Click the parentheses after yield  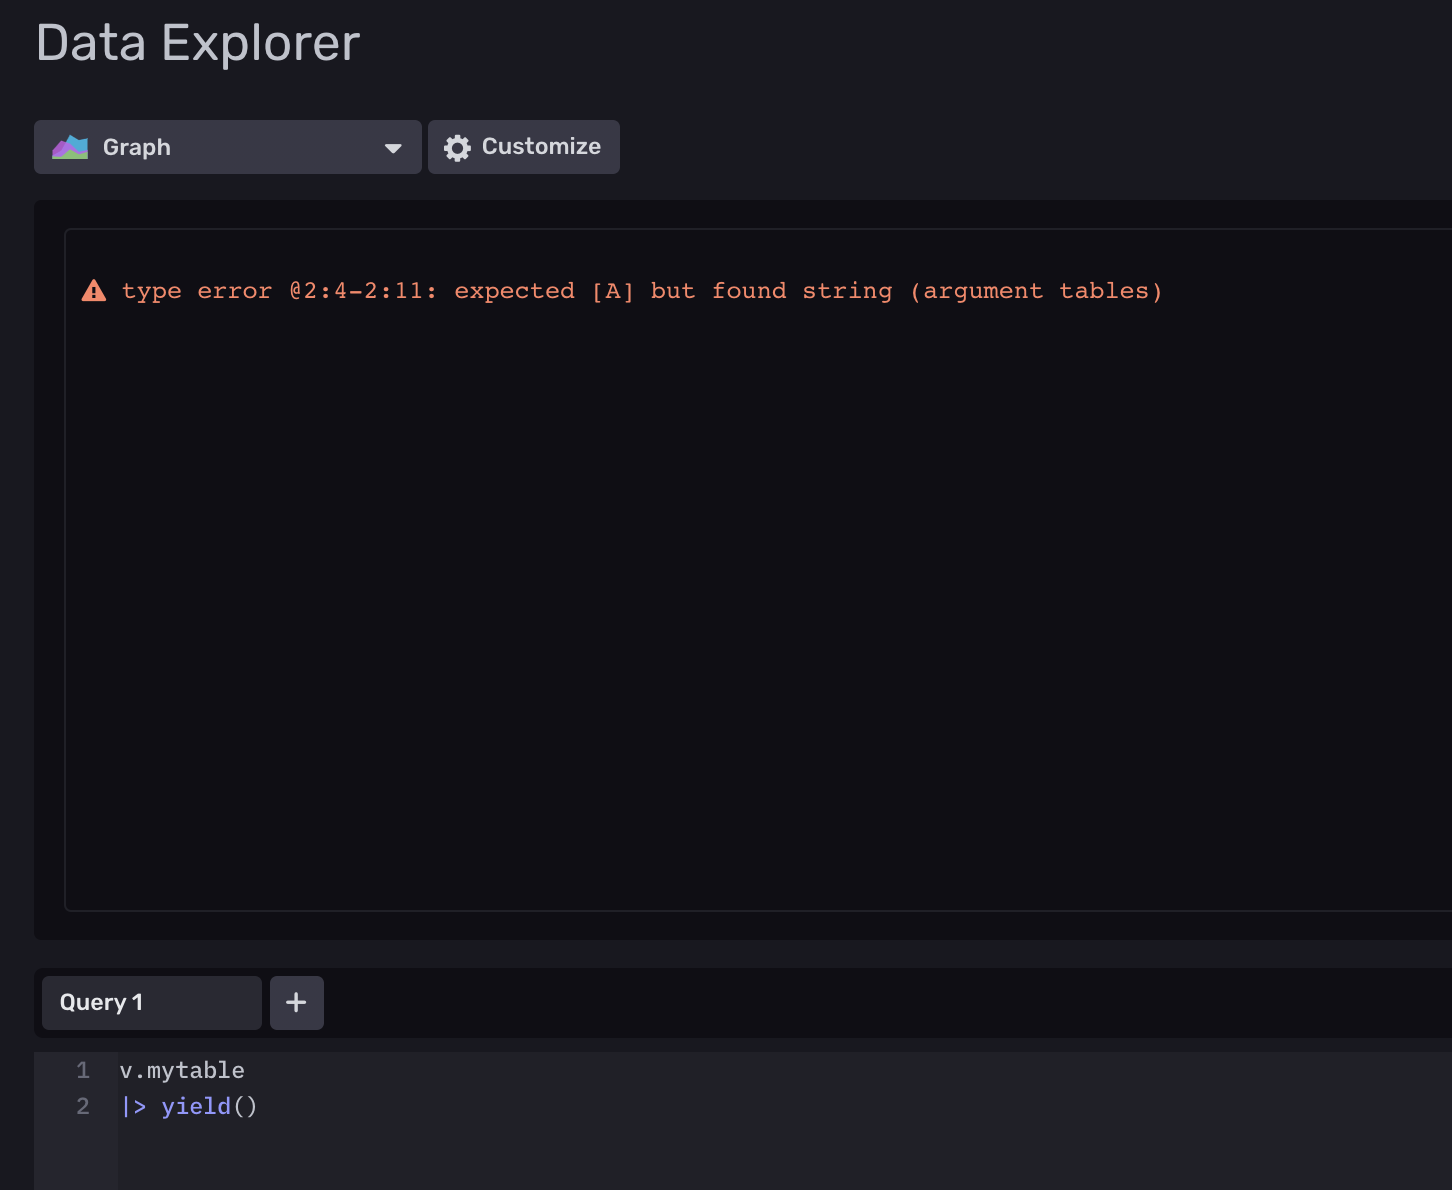click(247, 1106)
